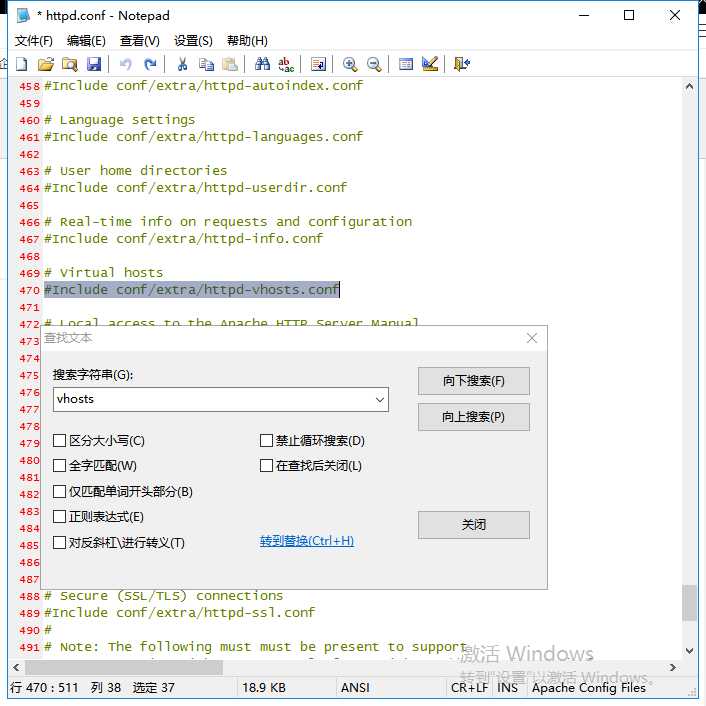Open the 帮助(H) menu
Screen dimensions: 706x706
[x=247, y=41]
